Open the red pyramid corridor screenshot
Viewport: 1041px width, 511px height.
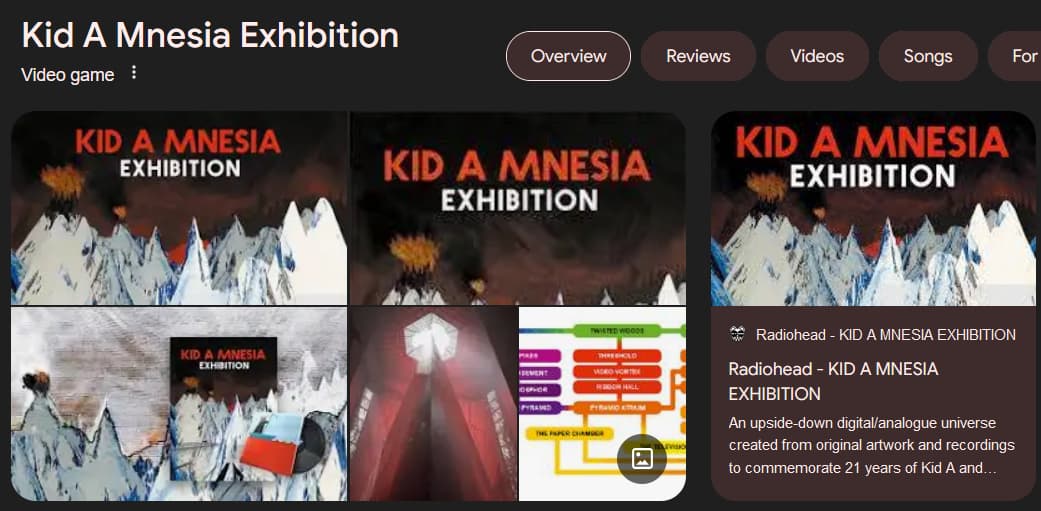pos(434,403)
